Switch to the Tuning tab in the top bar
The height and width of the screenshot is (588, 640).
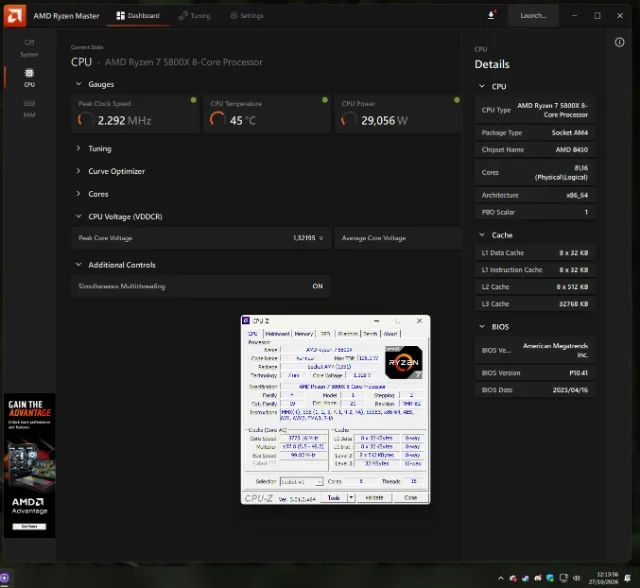195,16
